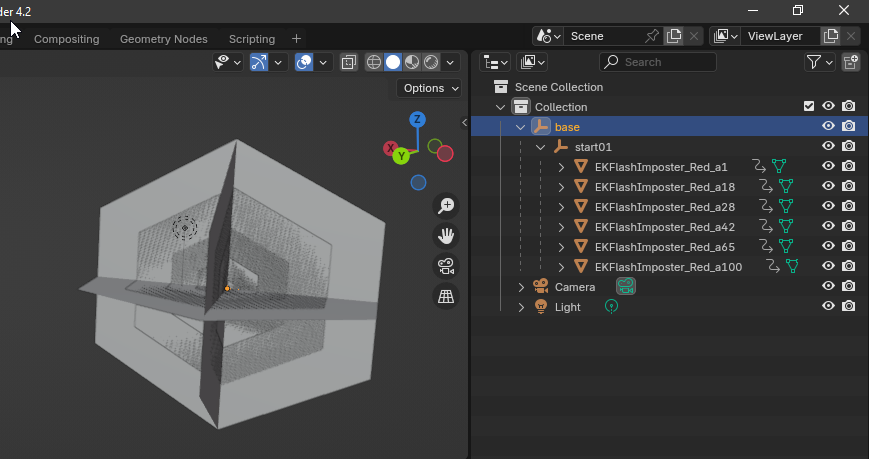Select wireframe viewport shading mode
The image size is (869, 459).
pyautogui.click(x=374, y=62)
